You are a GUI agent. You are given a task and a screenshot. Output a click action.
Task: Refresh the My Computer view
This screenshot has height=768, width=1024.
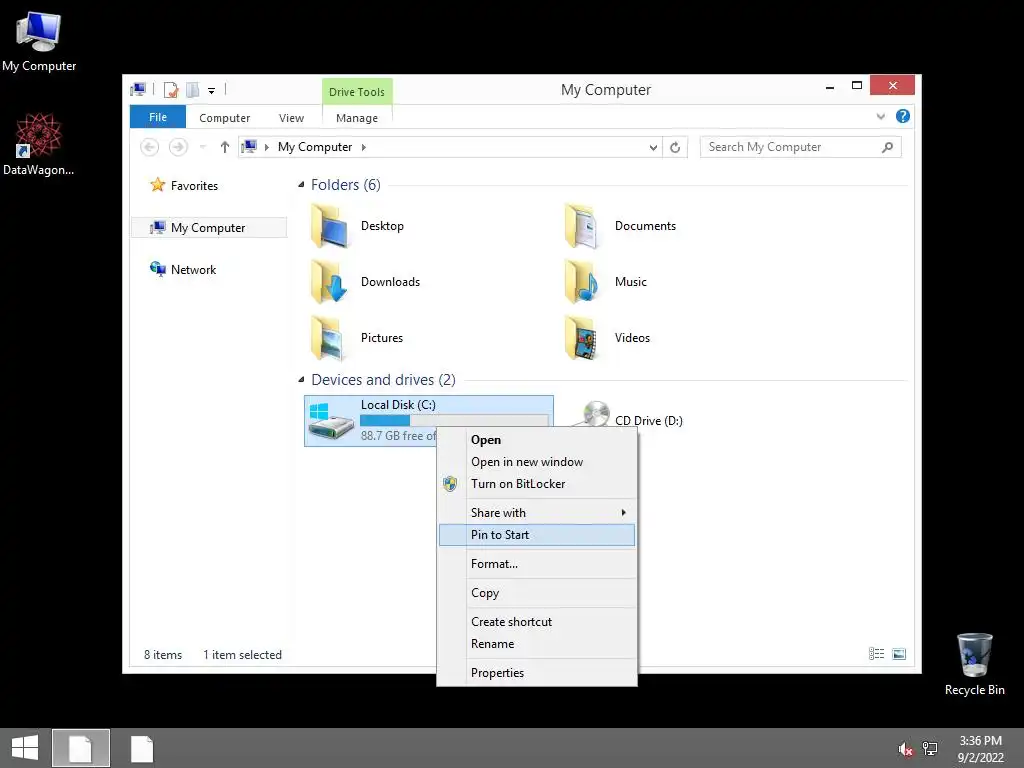pyautogui.click(x=675, y=148)
